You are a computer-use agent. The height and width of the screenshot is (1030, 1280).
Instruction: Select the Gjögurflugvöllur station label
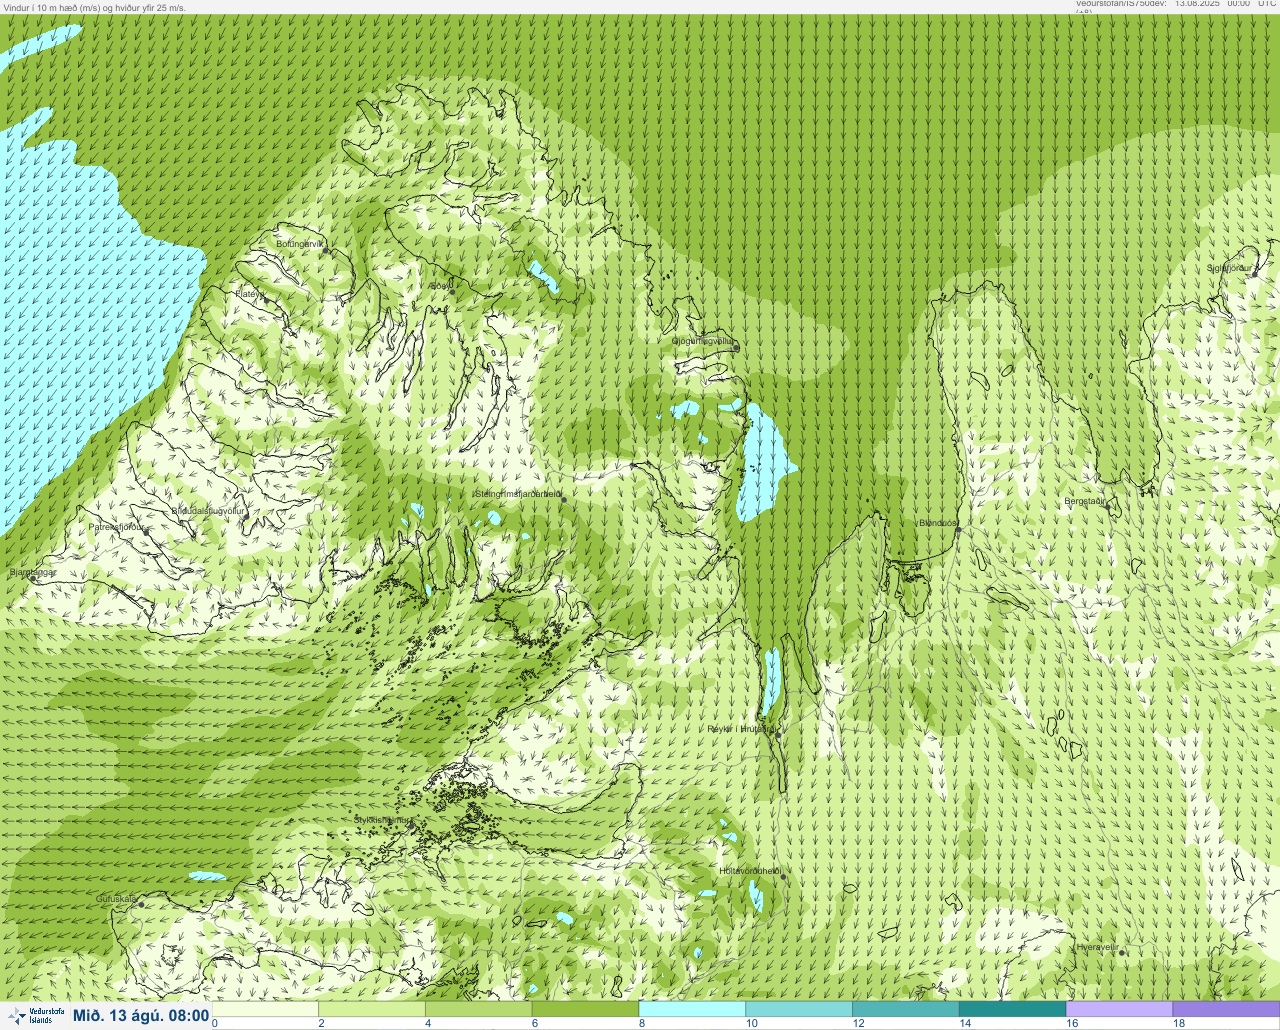coord(702,341)
